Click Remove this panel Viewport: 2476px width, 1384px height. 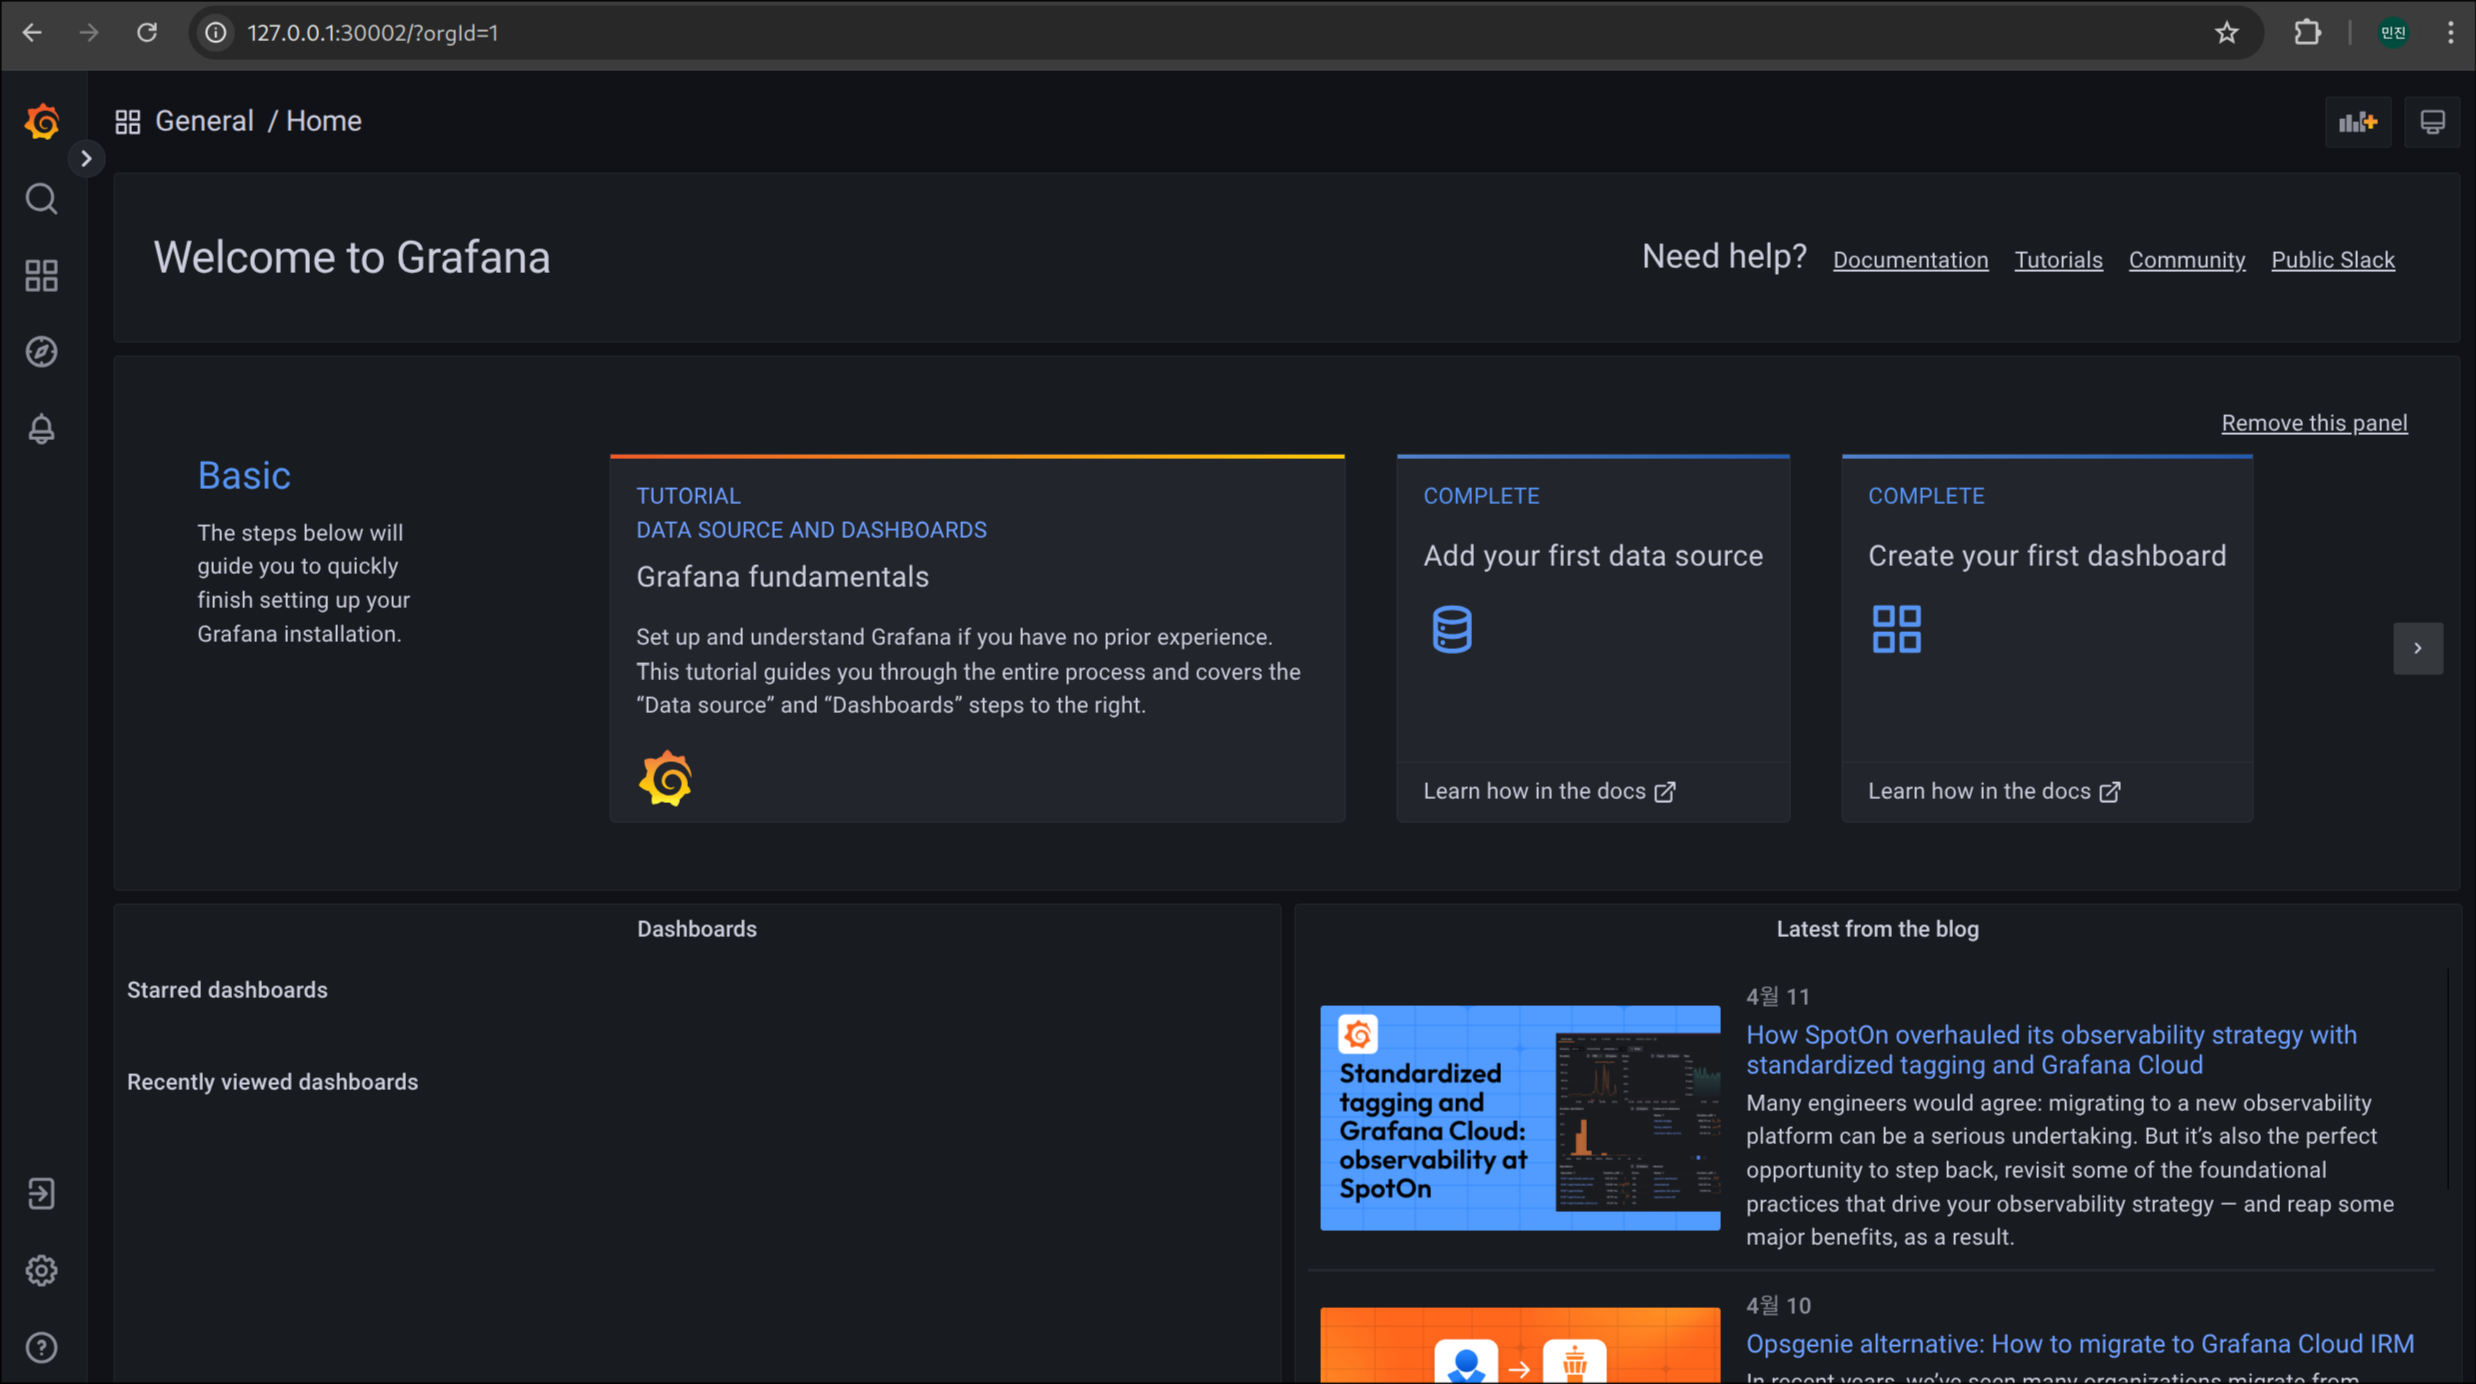tap(2314, 423)
